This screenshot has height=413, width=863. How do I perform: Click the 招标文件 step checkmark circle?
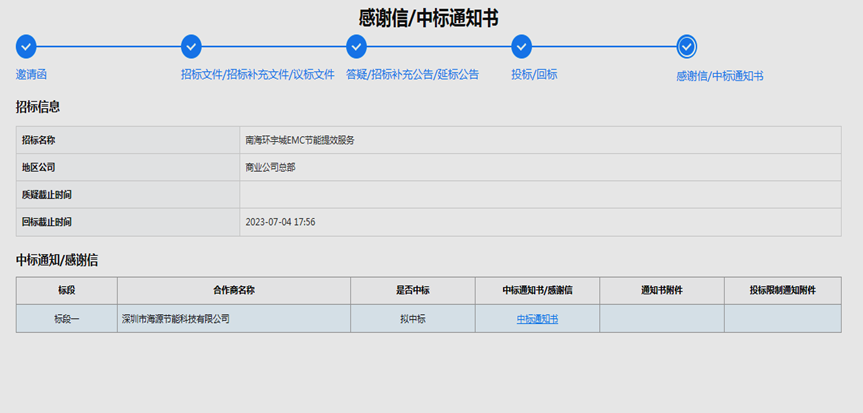[191, 46]
